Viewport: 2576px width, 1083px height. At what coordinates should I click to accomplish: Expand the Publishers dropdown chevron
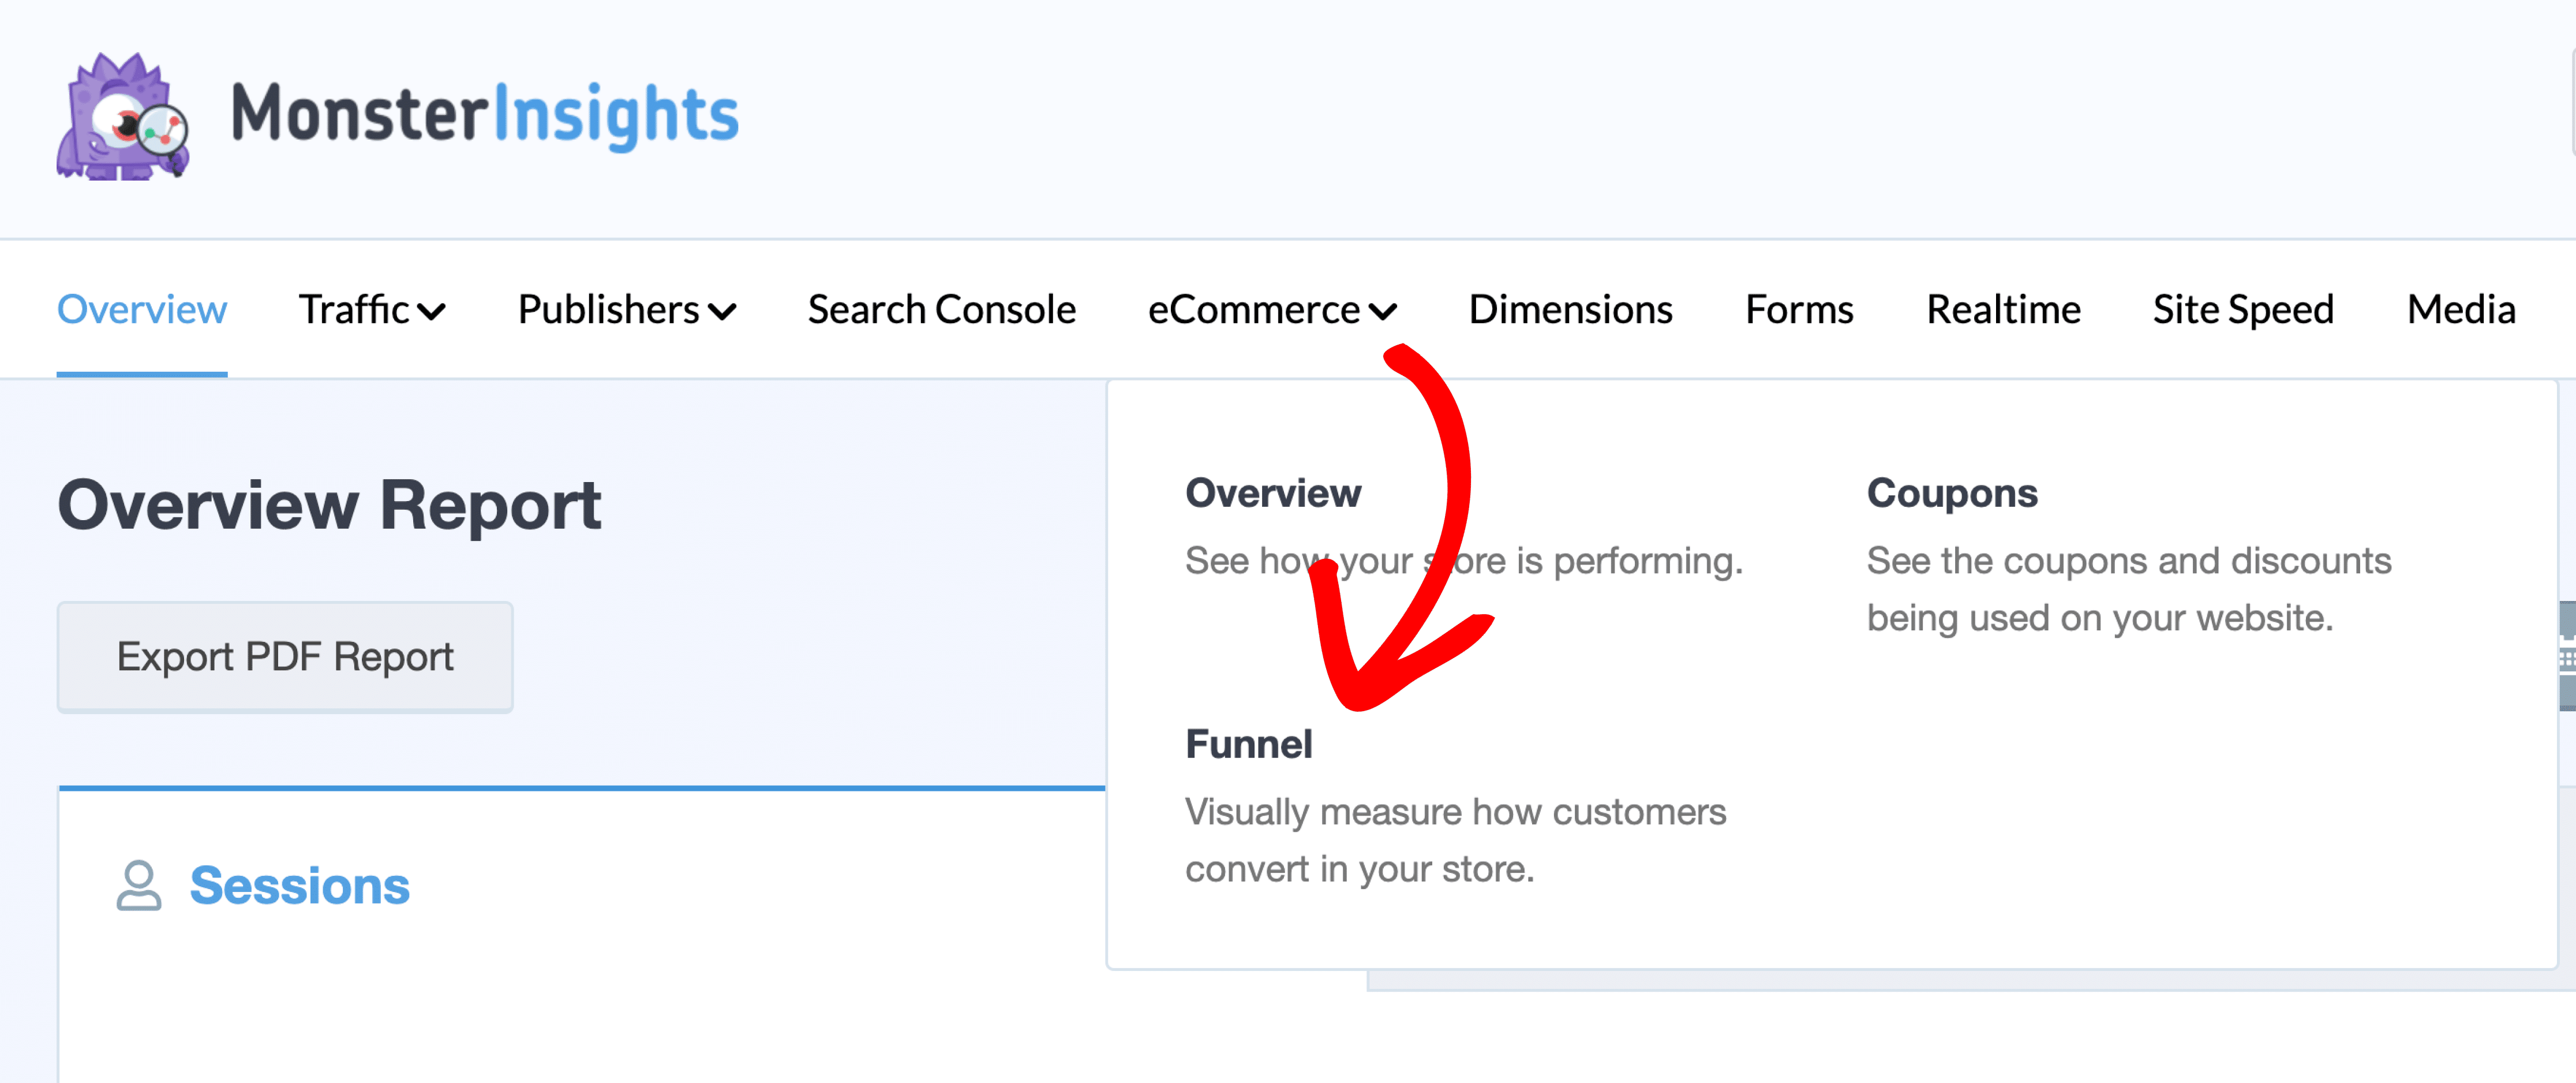(722, 311)
